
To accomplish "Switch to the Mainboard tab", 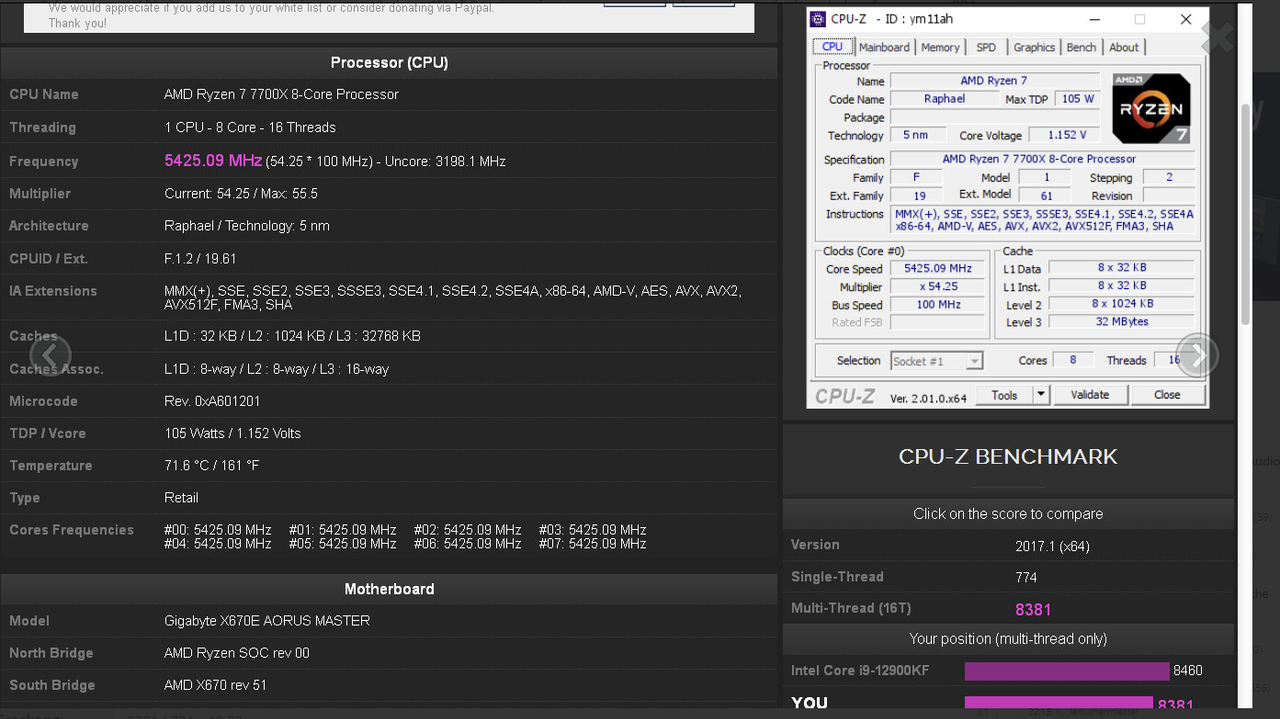I will (884, 47).
